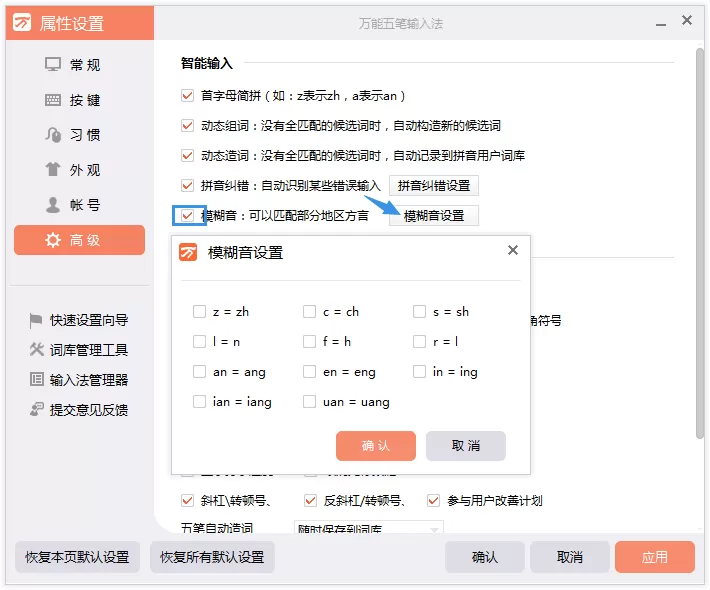Click the feedback icon for 提交意见反馈
The image size is (710, 590).
point(37,409)
